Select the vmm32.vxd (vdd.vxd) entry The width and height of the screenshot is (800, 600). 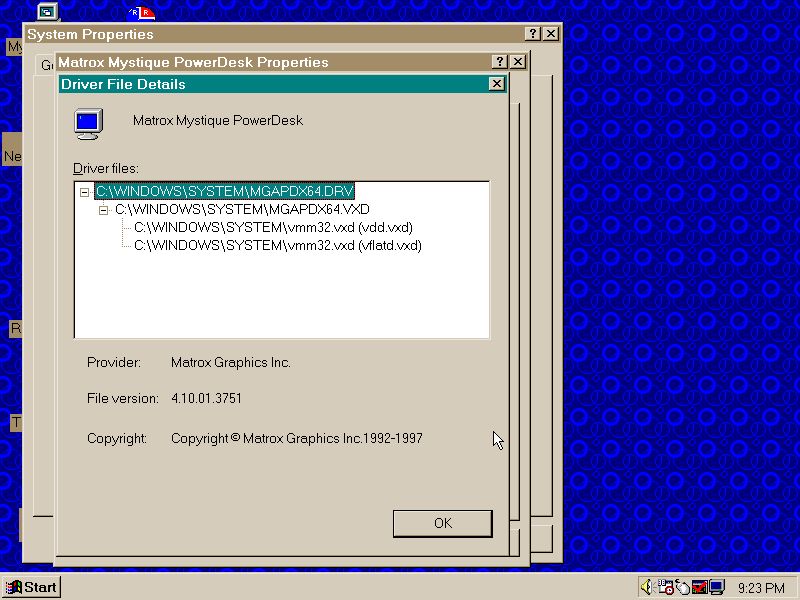(x=273, y=227)
